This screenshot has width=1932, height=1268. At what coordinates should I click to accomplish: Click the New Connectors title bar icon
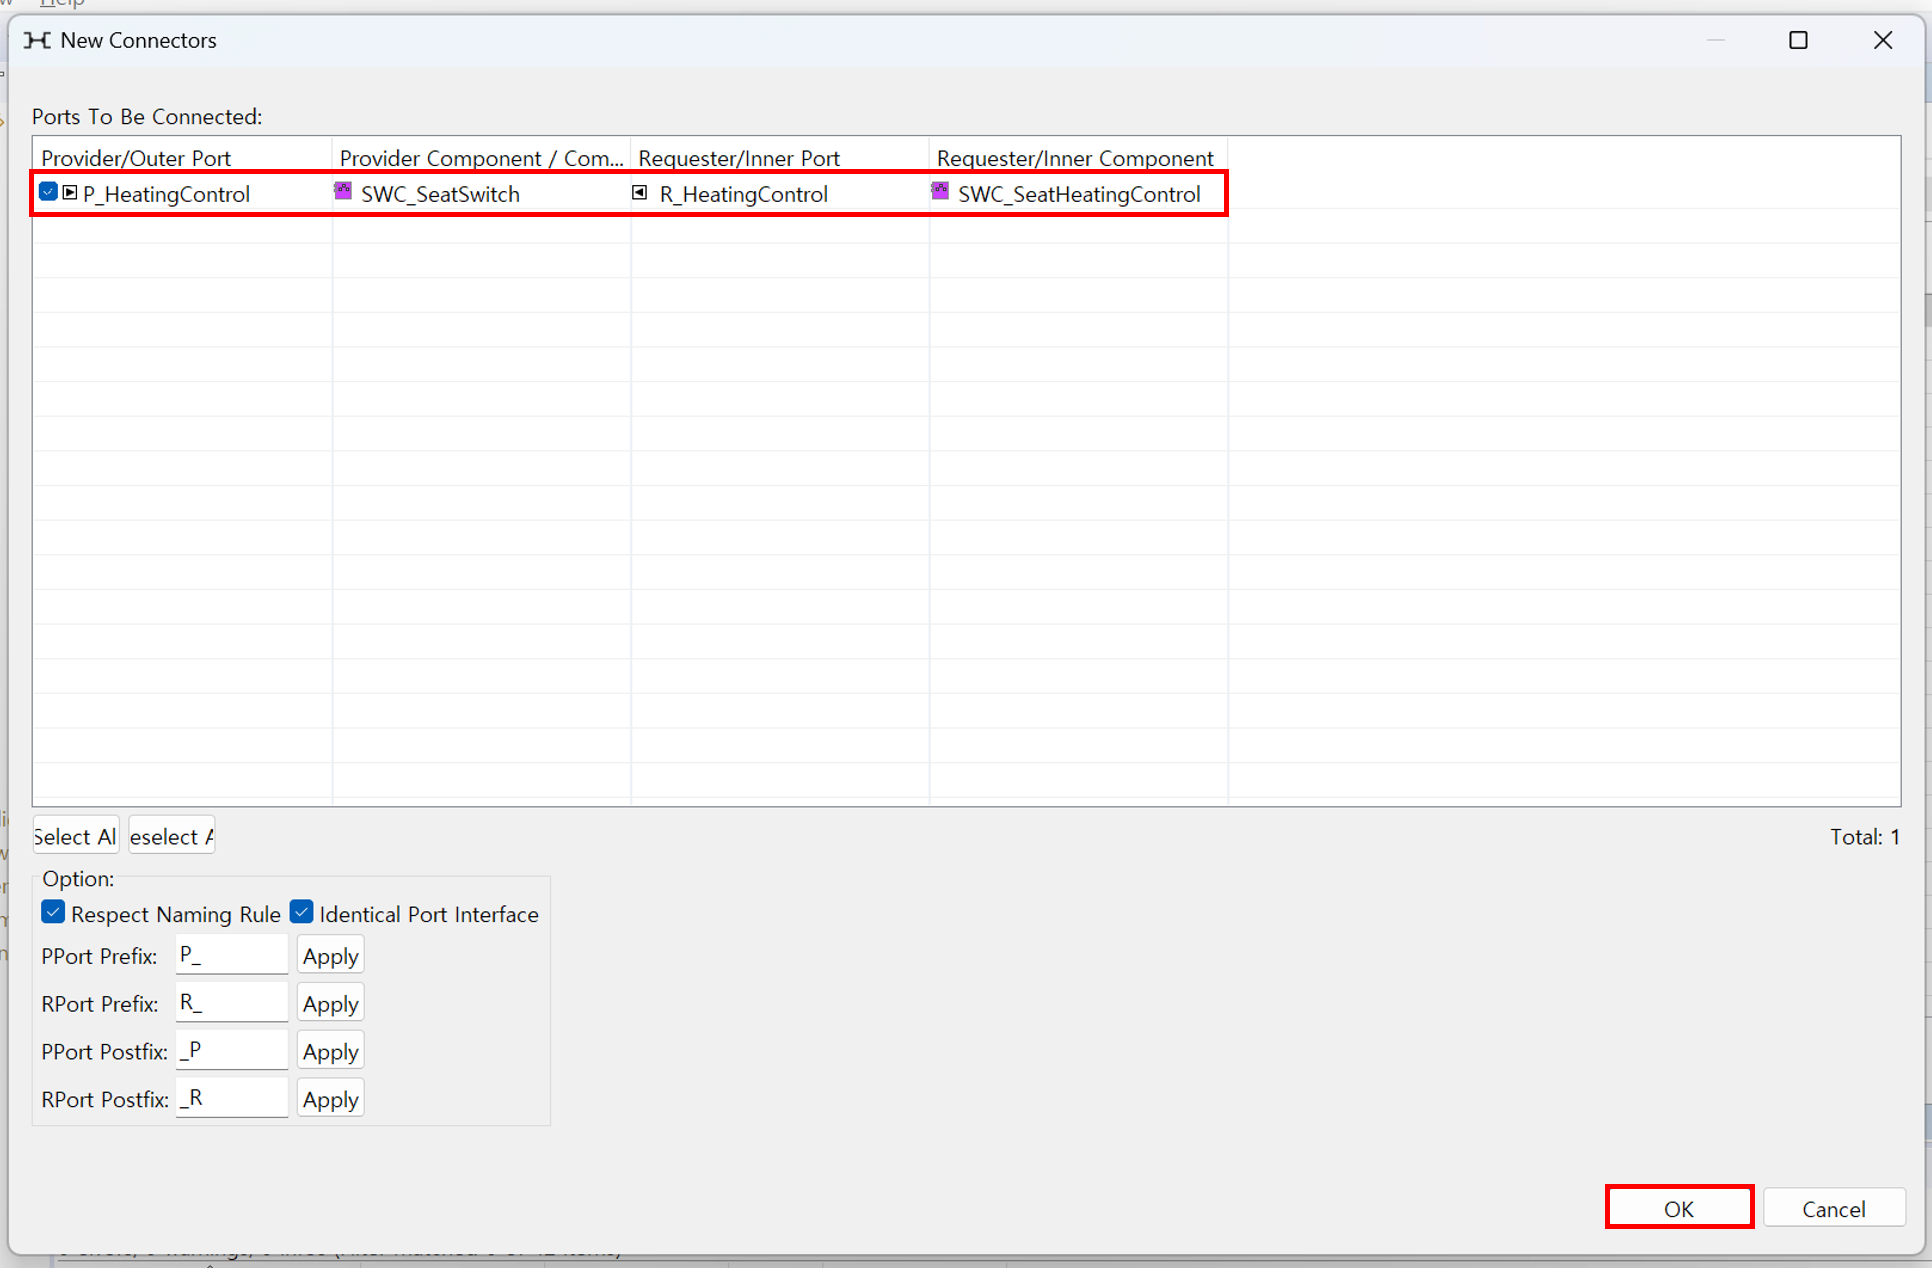[37, 40]
